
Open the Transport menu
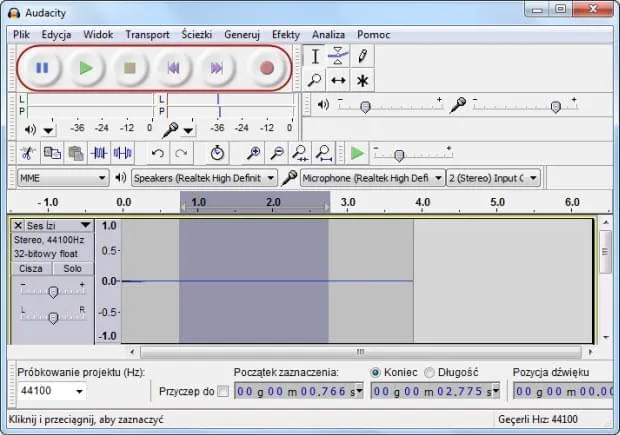pyautogui.click(x=147, y=35)
